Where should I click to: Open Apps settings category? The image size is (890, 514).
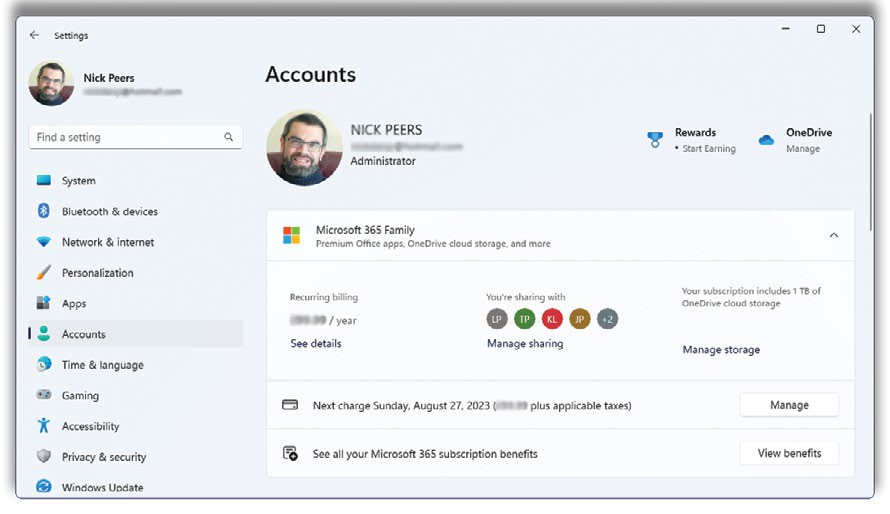pyautogui.click(x=136, y=303)
